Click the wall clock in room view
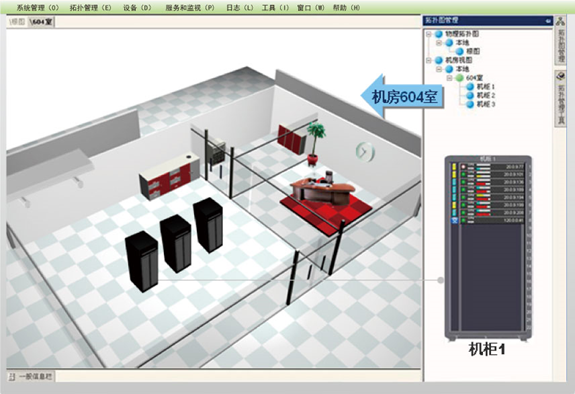The width and height of the screenshot is (575, 394). click(365, 151)
